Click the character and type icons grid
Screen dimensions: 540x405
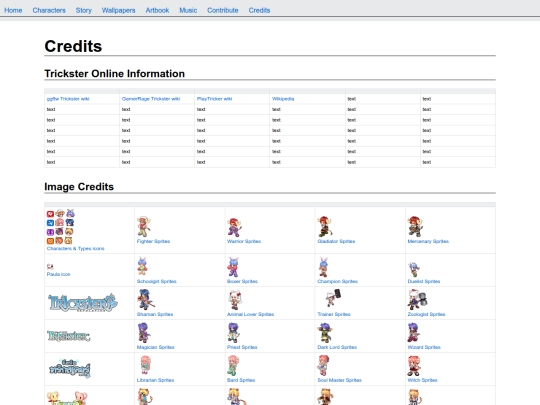click(61, 227)
